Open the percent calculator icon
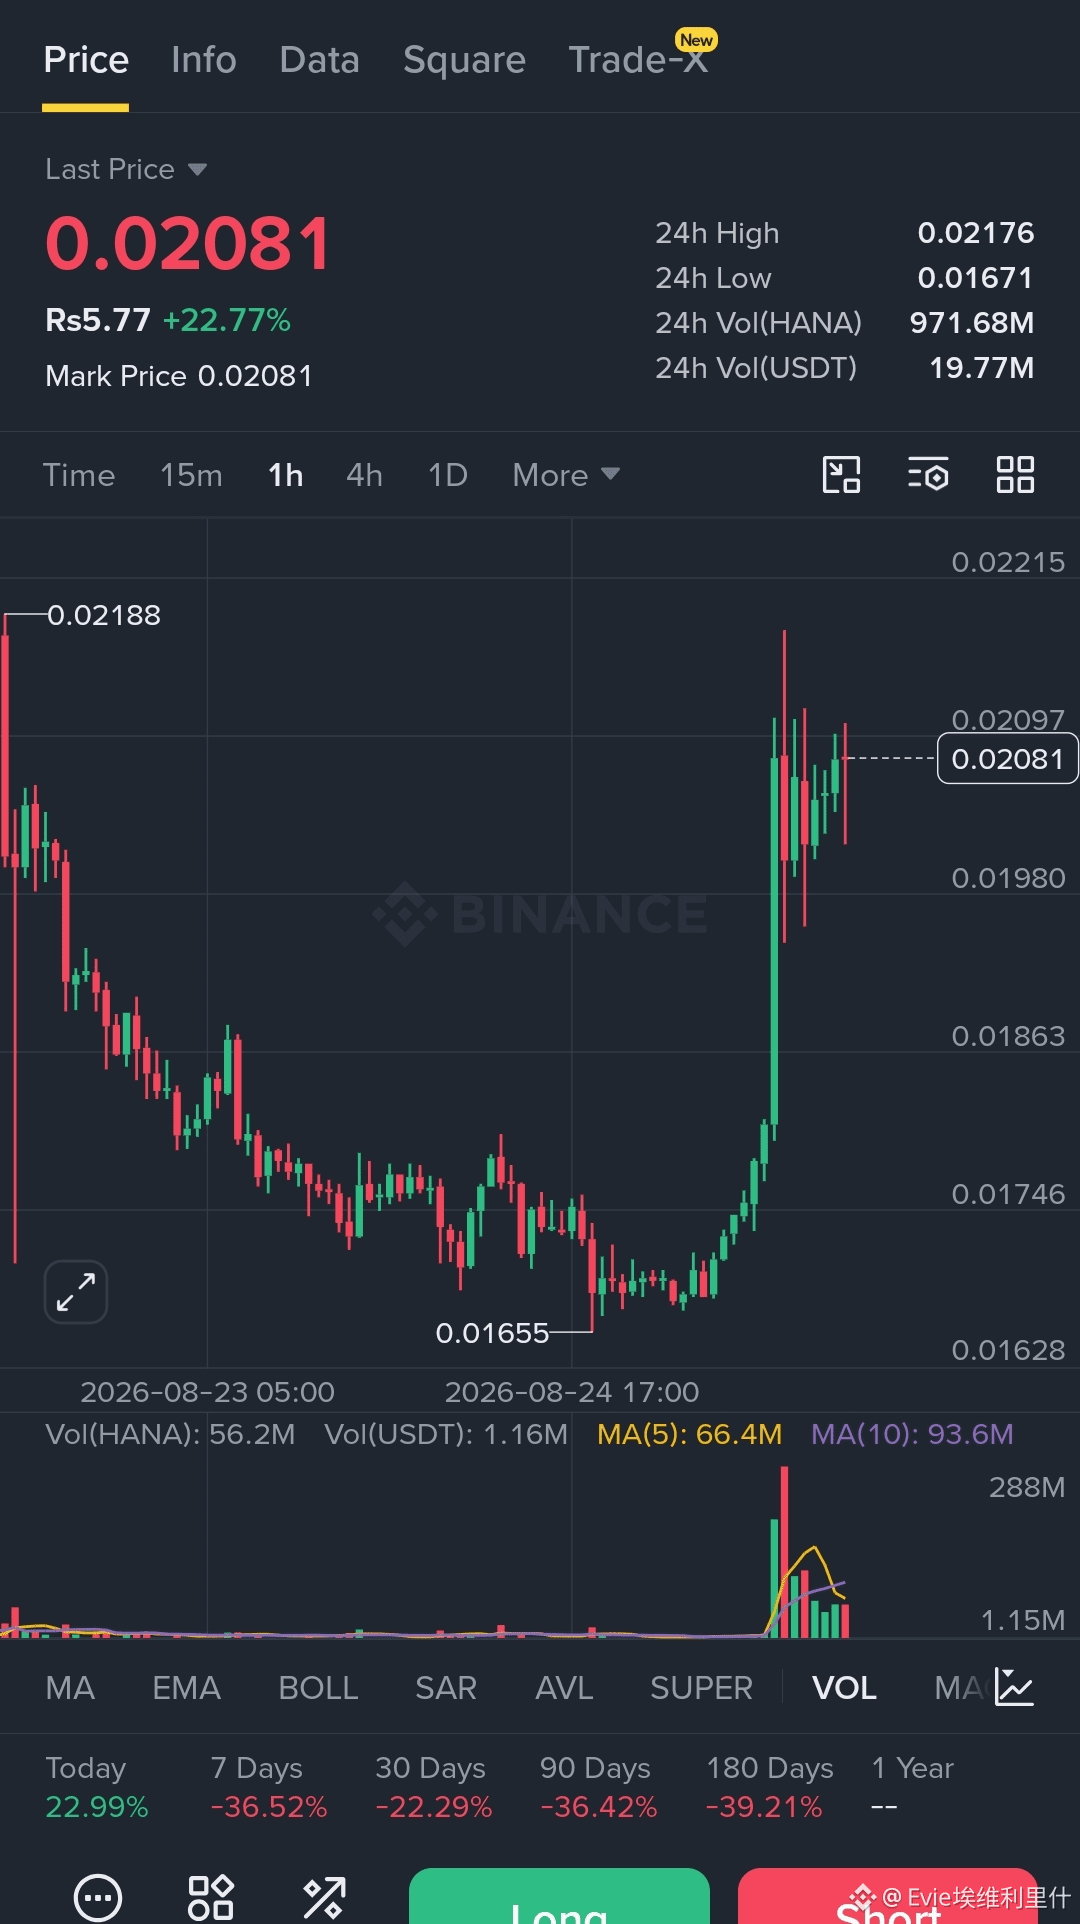Screen dimensions: 1080x1924 pyautogui.click(x=324, y=1897)
